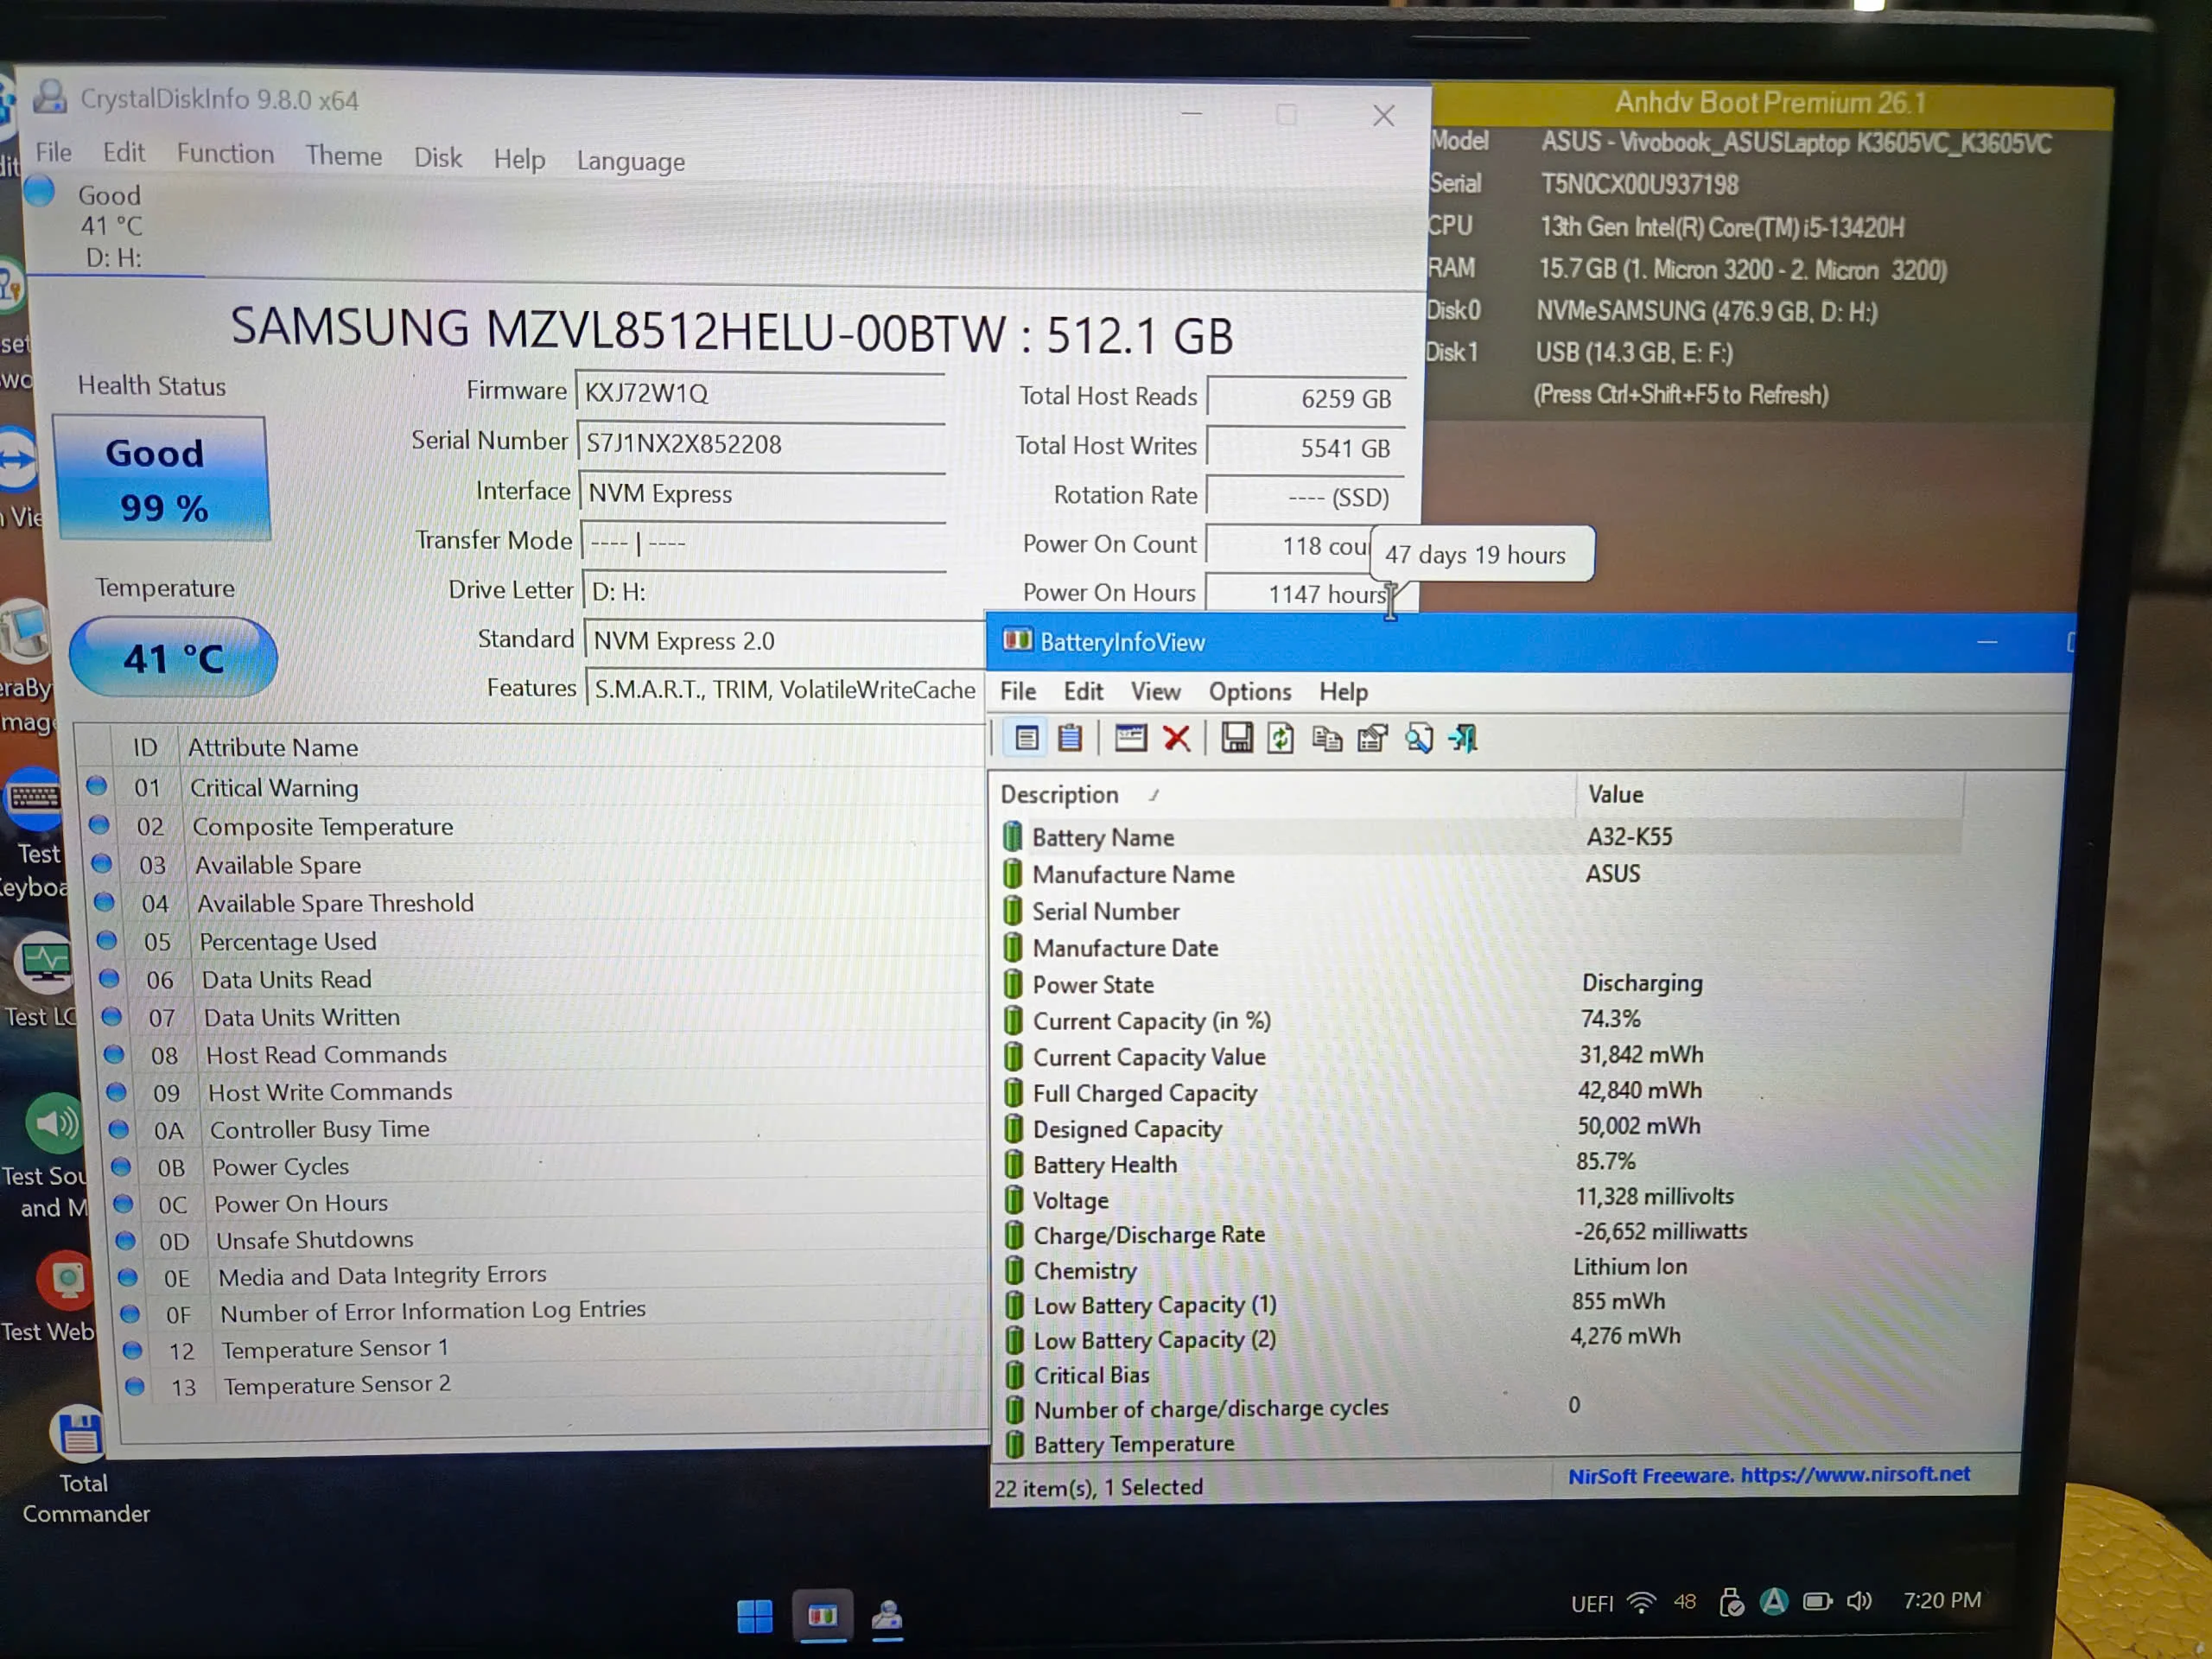Open the Test Sound desktop icon

(x=50, y=1155)
